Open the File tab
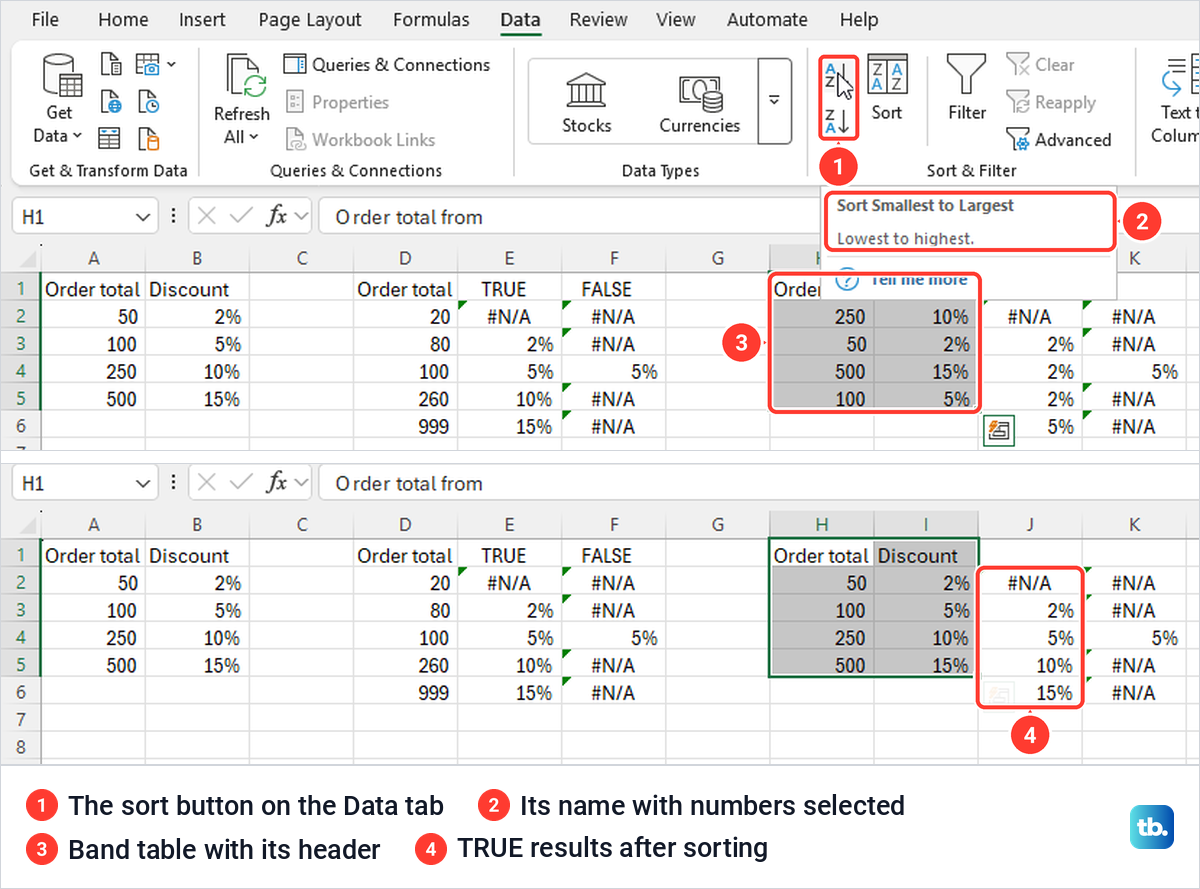The height and width of the screenshot is (889, 1200). [x=45, y=20]
